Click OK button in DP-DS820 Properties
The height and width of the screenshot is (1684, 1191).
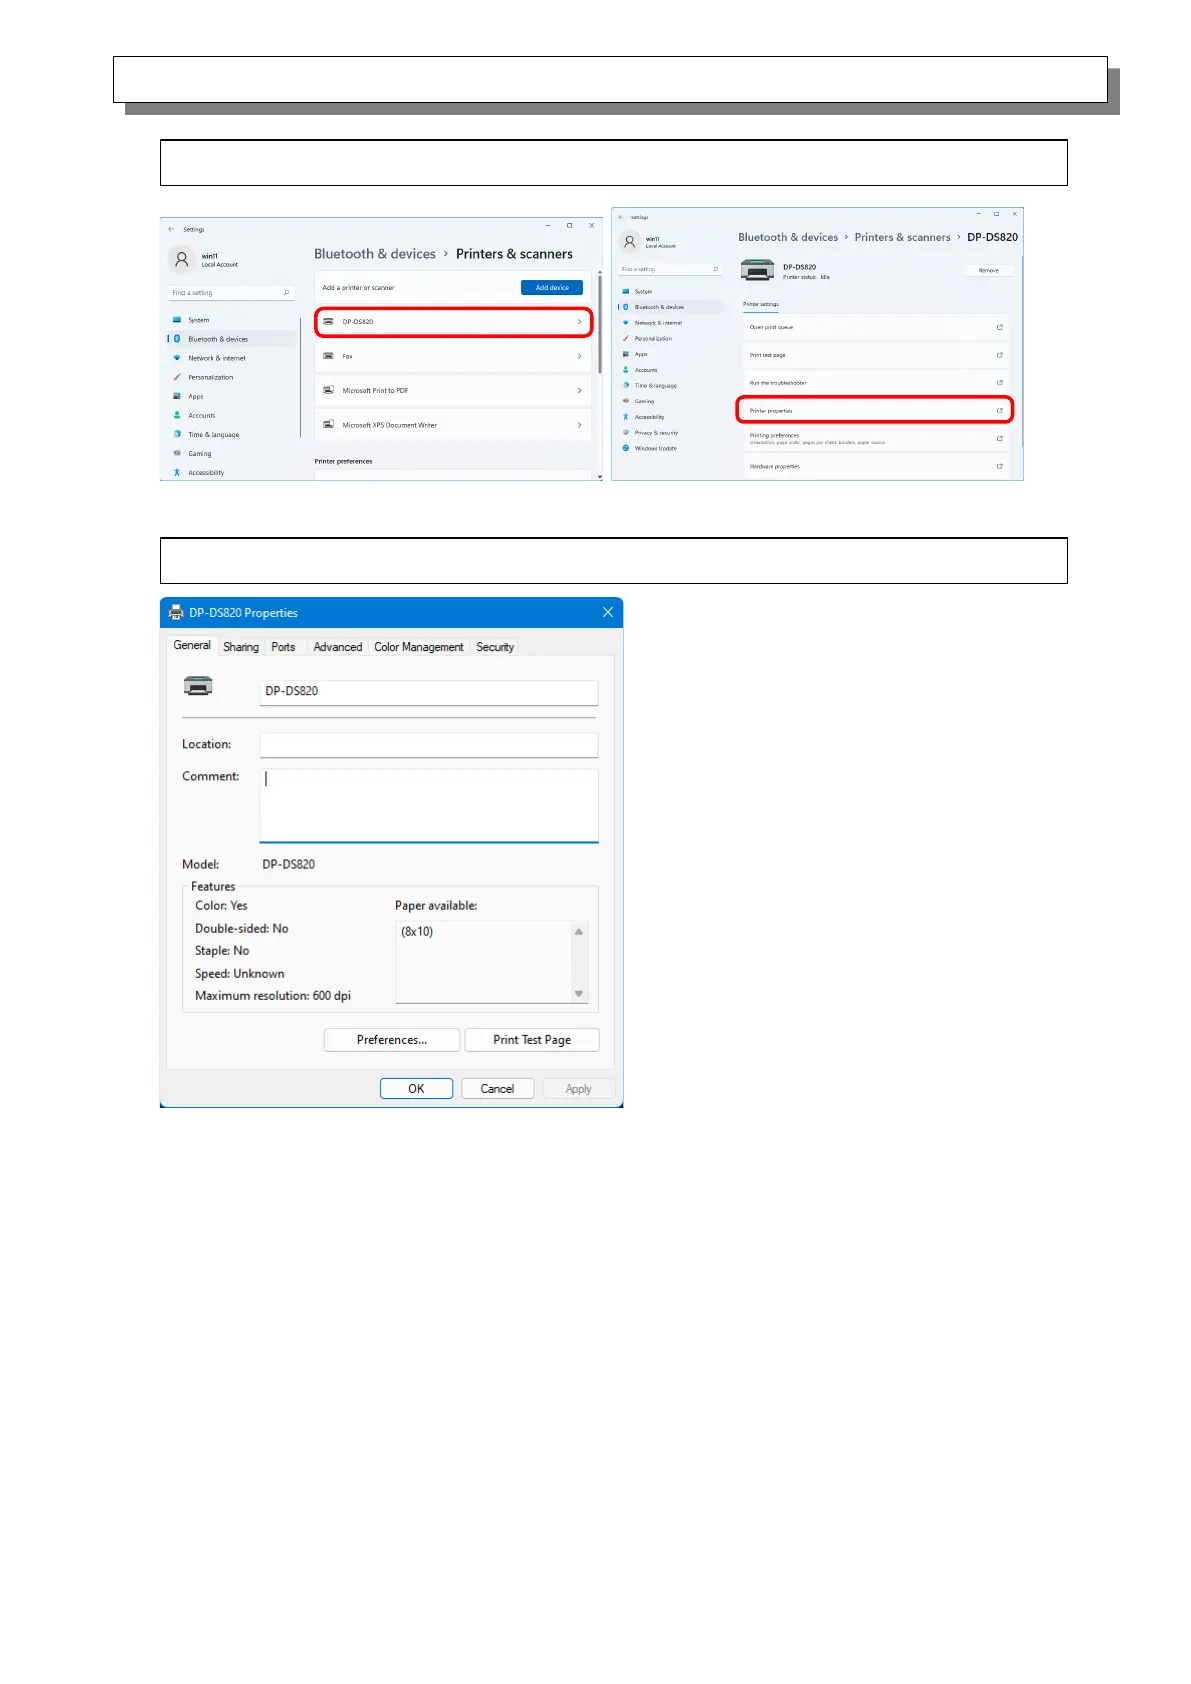(416, 1089)
